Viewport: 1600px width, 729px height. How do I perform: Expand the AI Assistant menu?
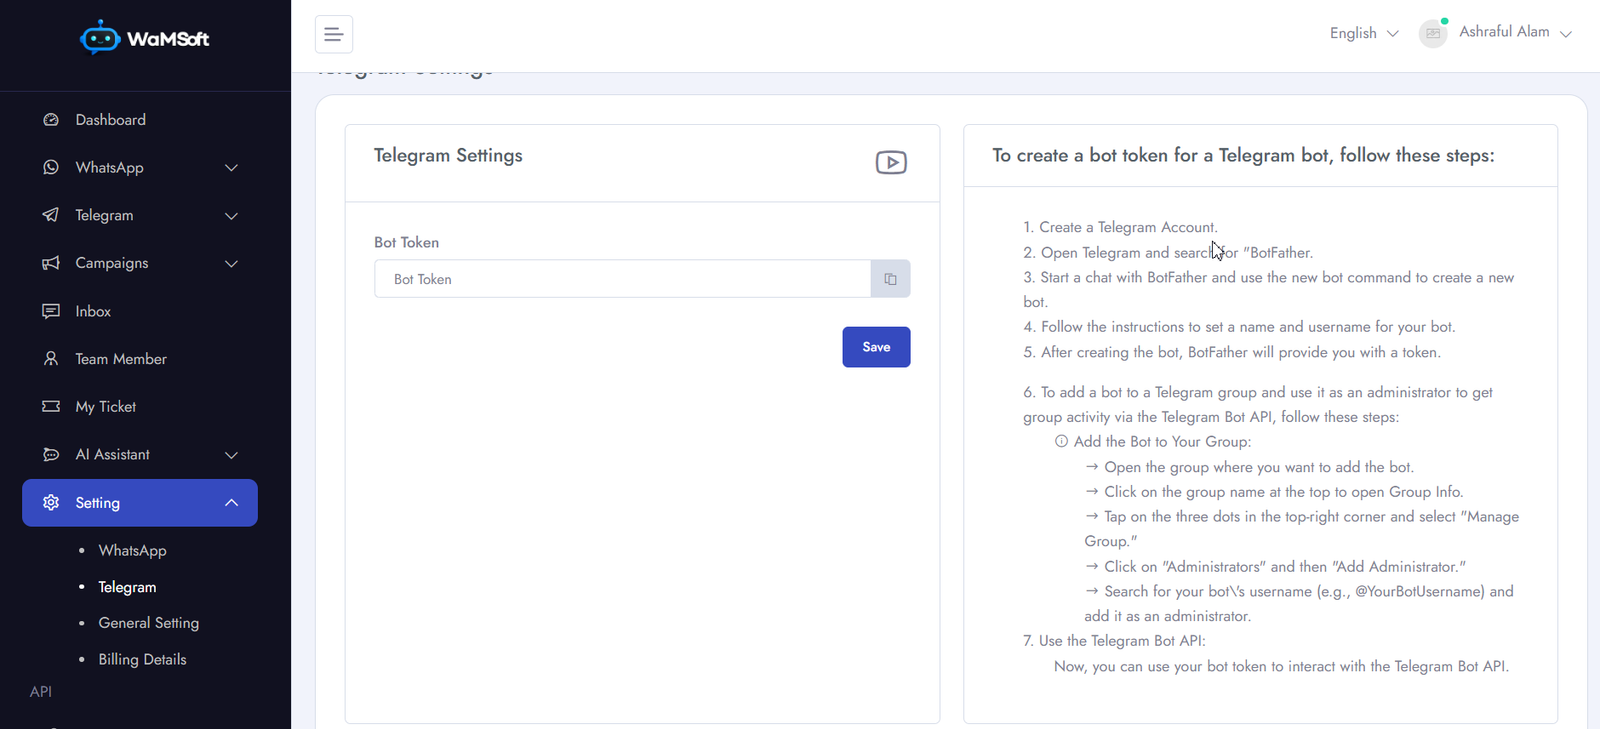coord(140,455)
